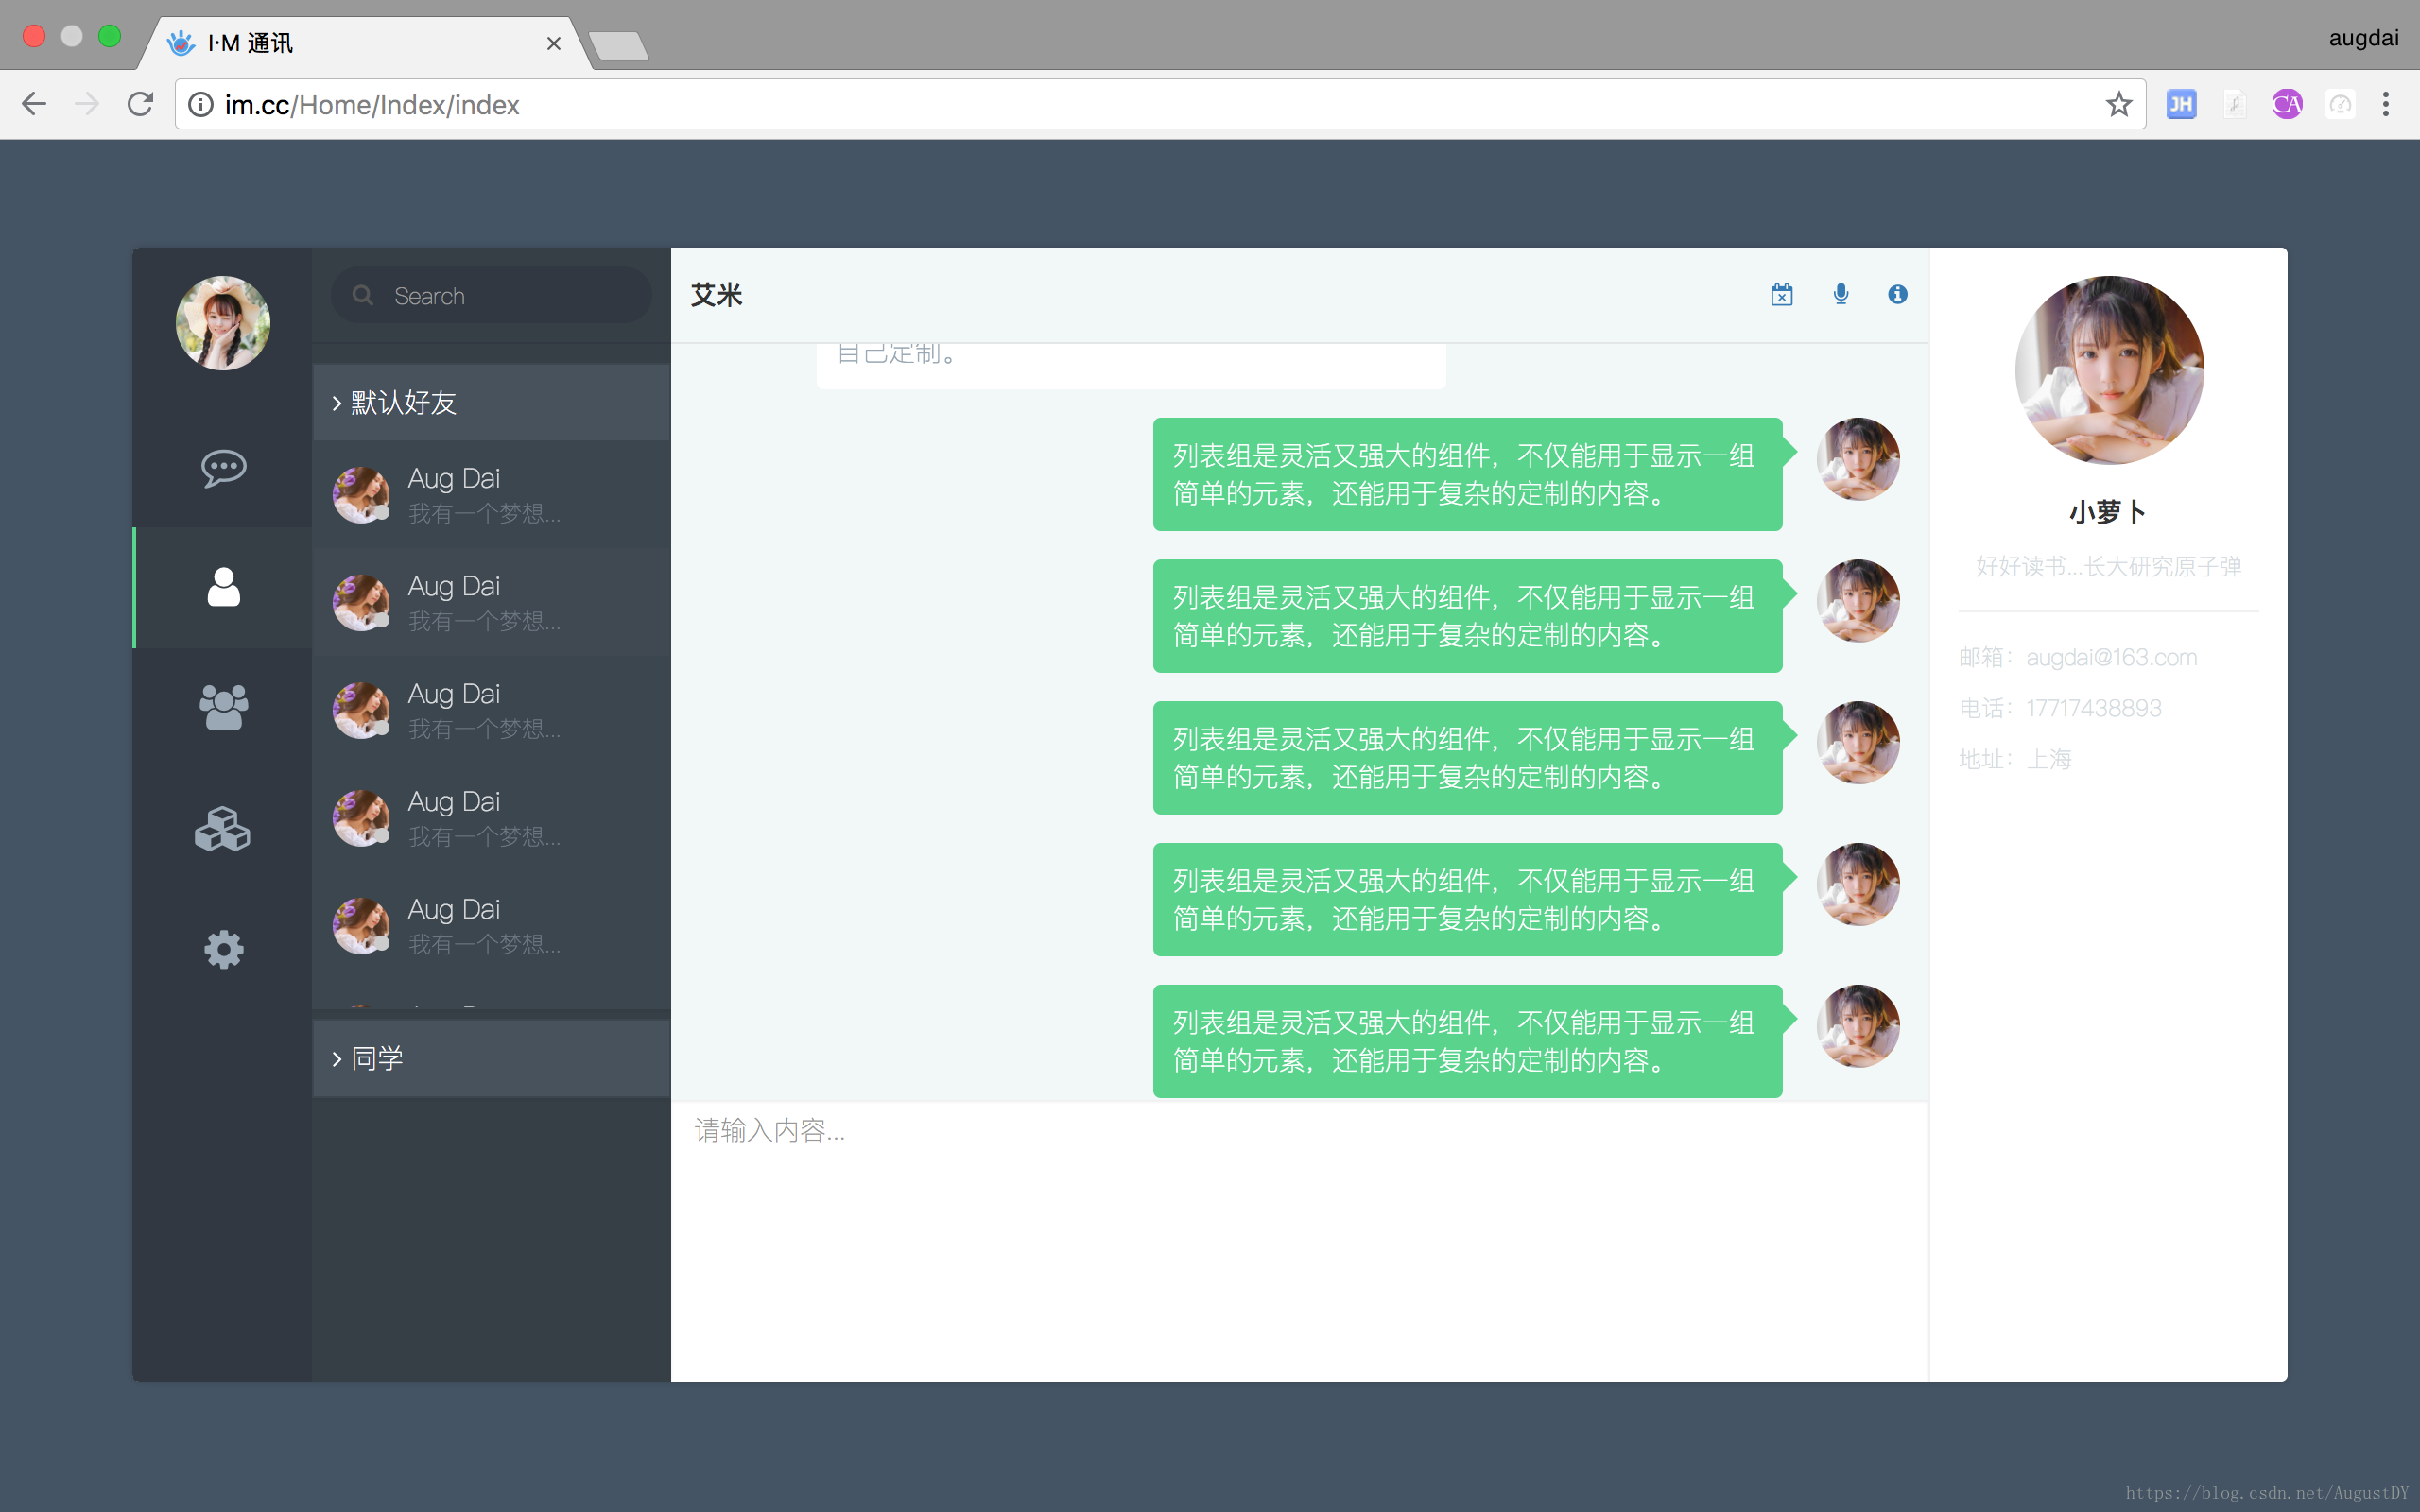Open the groups icon in sidebar
Viewport: 2420px width, 1512px height.
point(223,707)
